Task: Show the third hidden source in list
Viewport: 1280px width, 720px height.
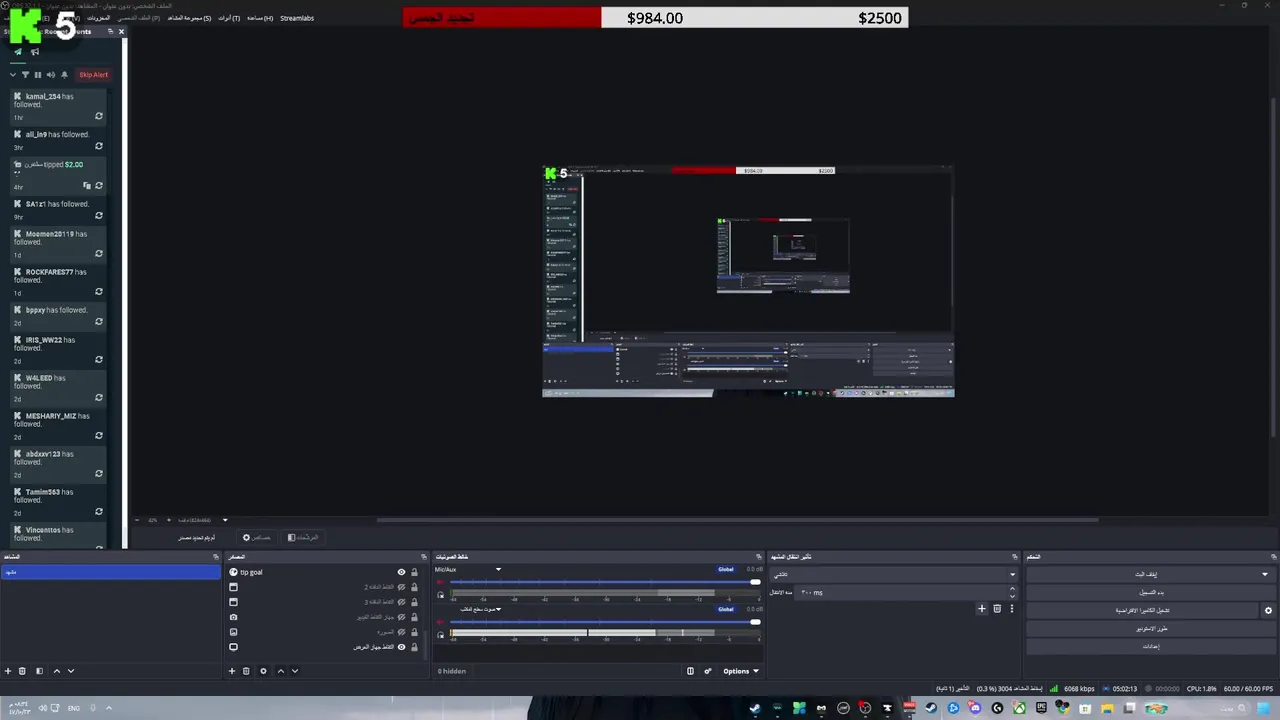Action: (x=401, y=602)
